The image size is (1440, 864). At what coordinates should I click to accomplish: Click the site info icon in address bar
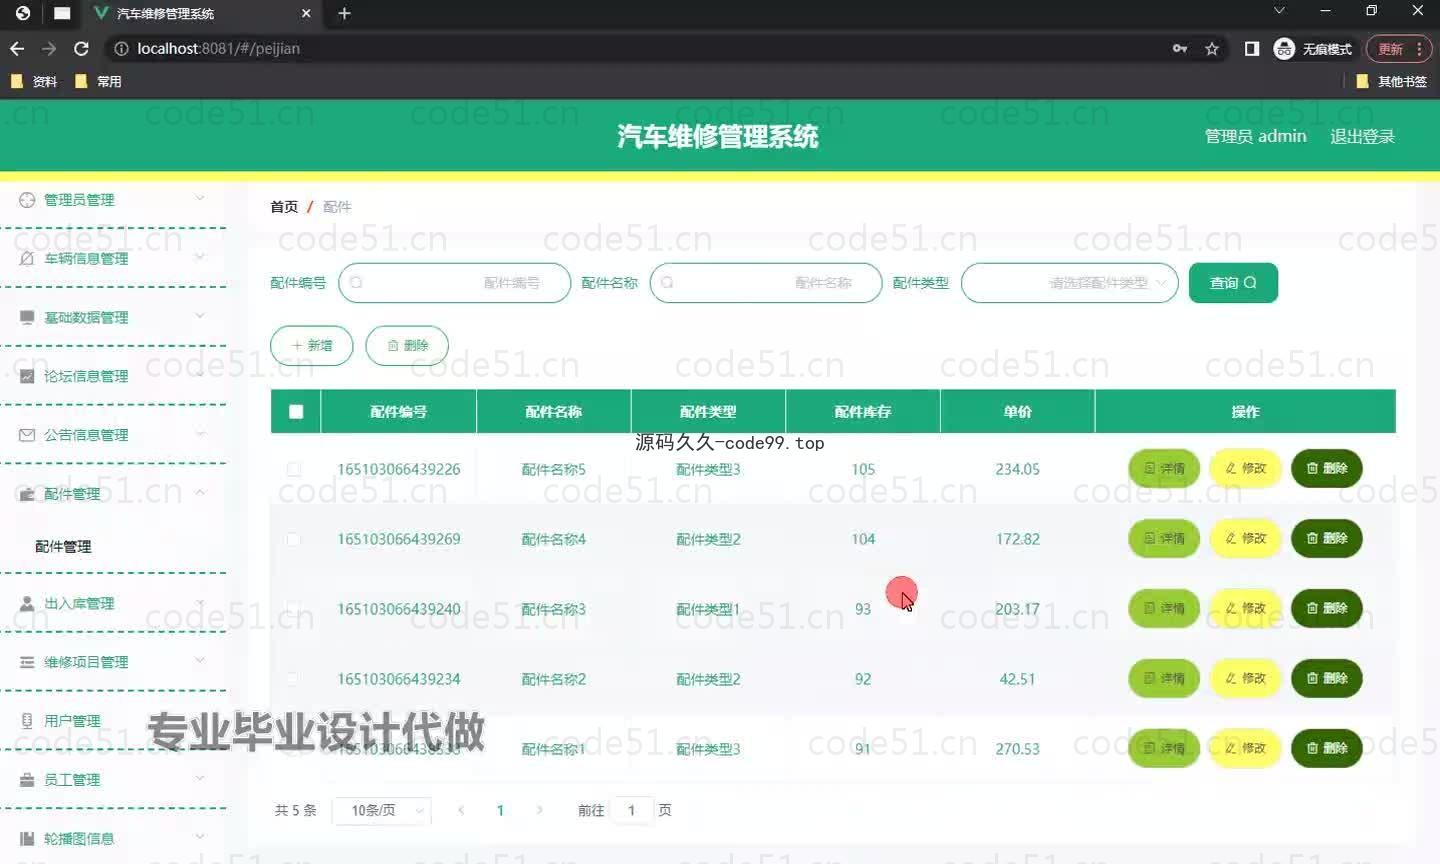(121, 48)
